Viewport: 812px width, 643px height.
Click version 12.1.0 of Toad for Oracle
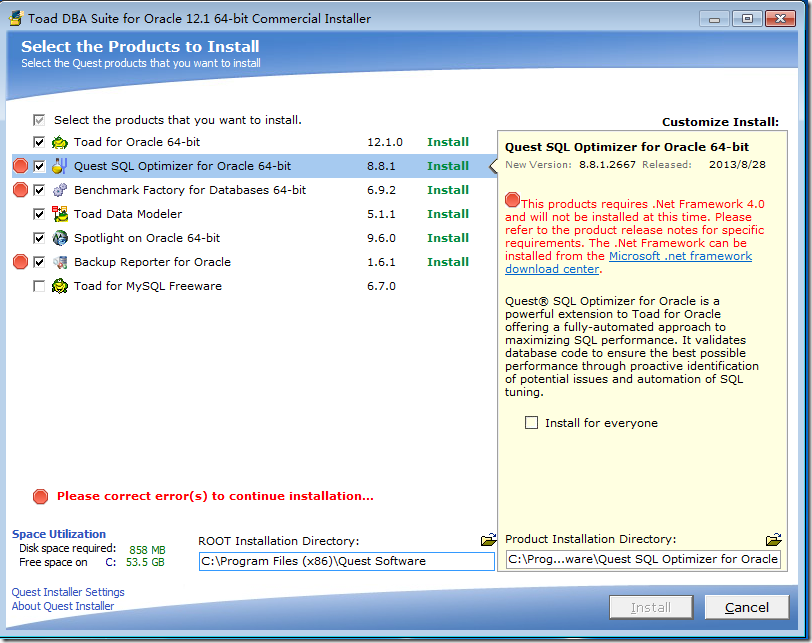pos(385,142)
